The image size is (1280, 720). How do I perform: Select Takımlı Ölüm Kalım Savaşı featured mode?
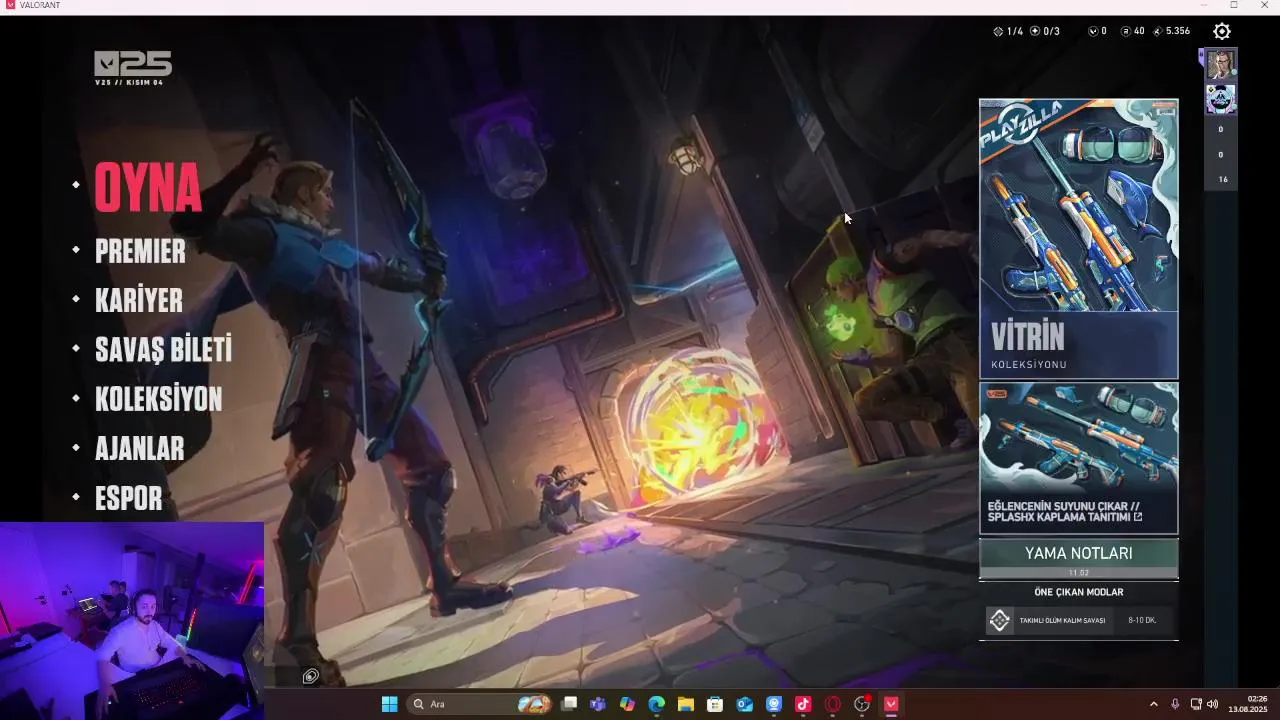coord(1078,620)
